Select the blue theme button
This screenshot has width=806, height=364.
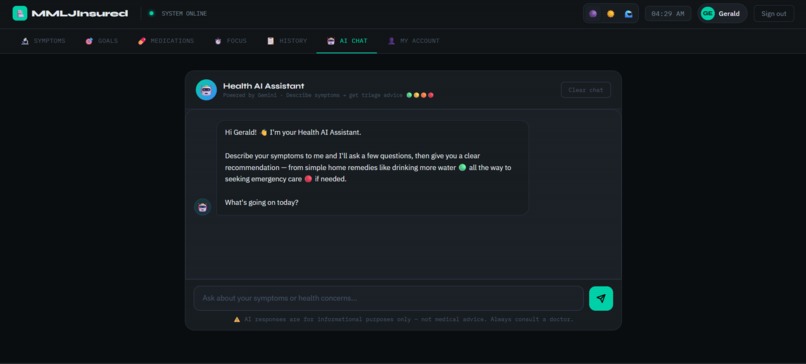coord(628,14)
